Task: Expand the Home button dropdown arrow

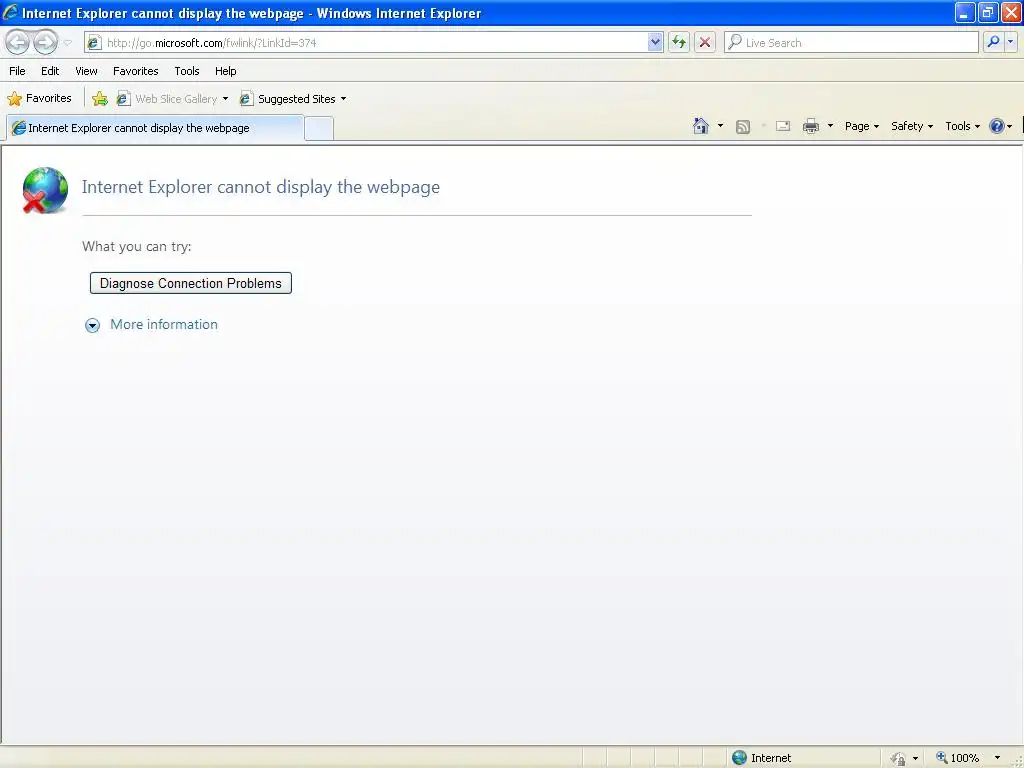Action: pos(720,126)
